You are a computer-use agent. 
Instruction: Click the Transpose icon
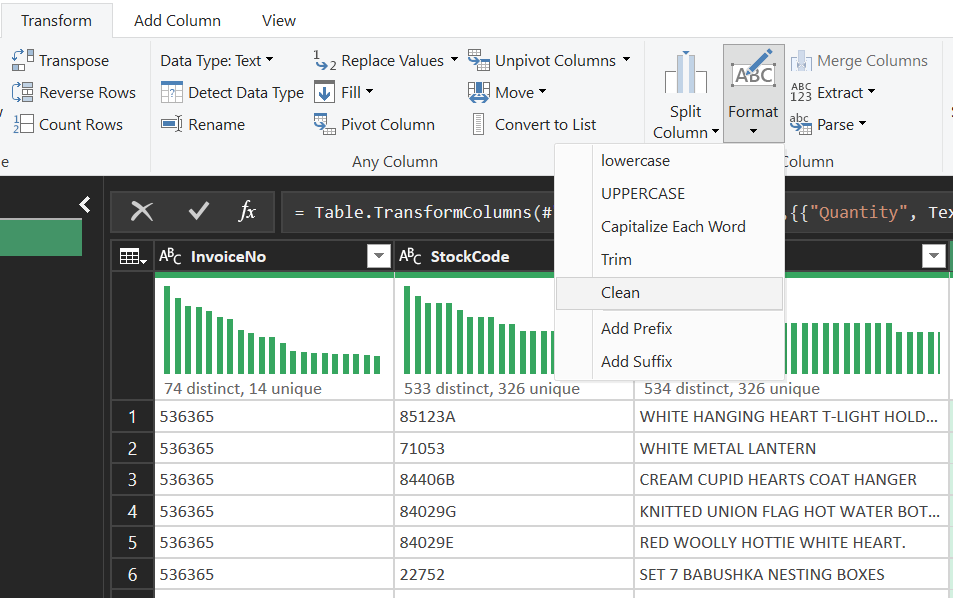tap(22, 61)
